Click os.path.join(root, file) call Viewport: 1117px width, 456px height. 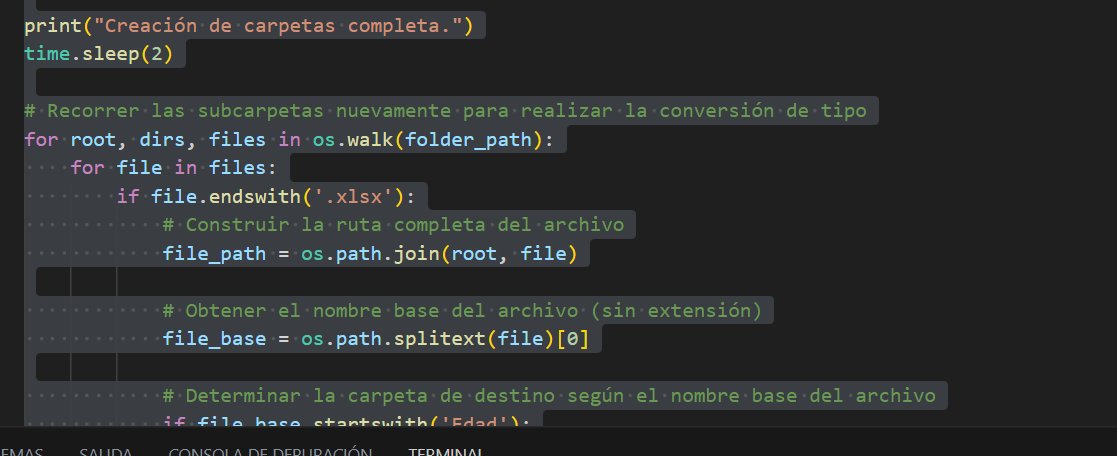(x=439, y=254)
